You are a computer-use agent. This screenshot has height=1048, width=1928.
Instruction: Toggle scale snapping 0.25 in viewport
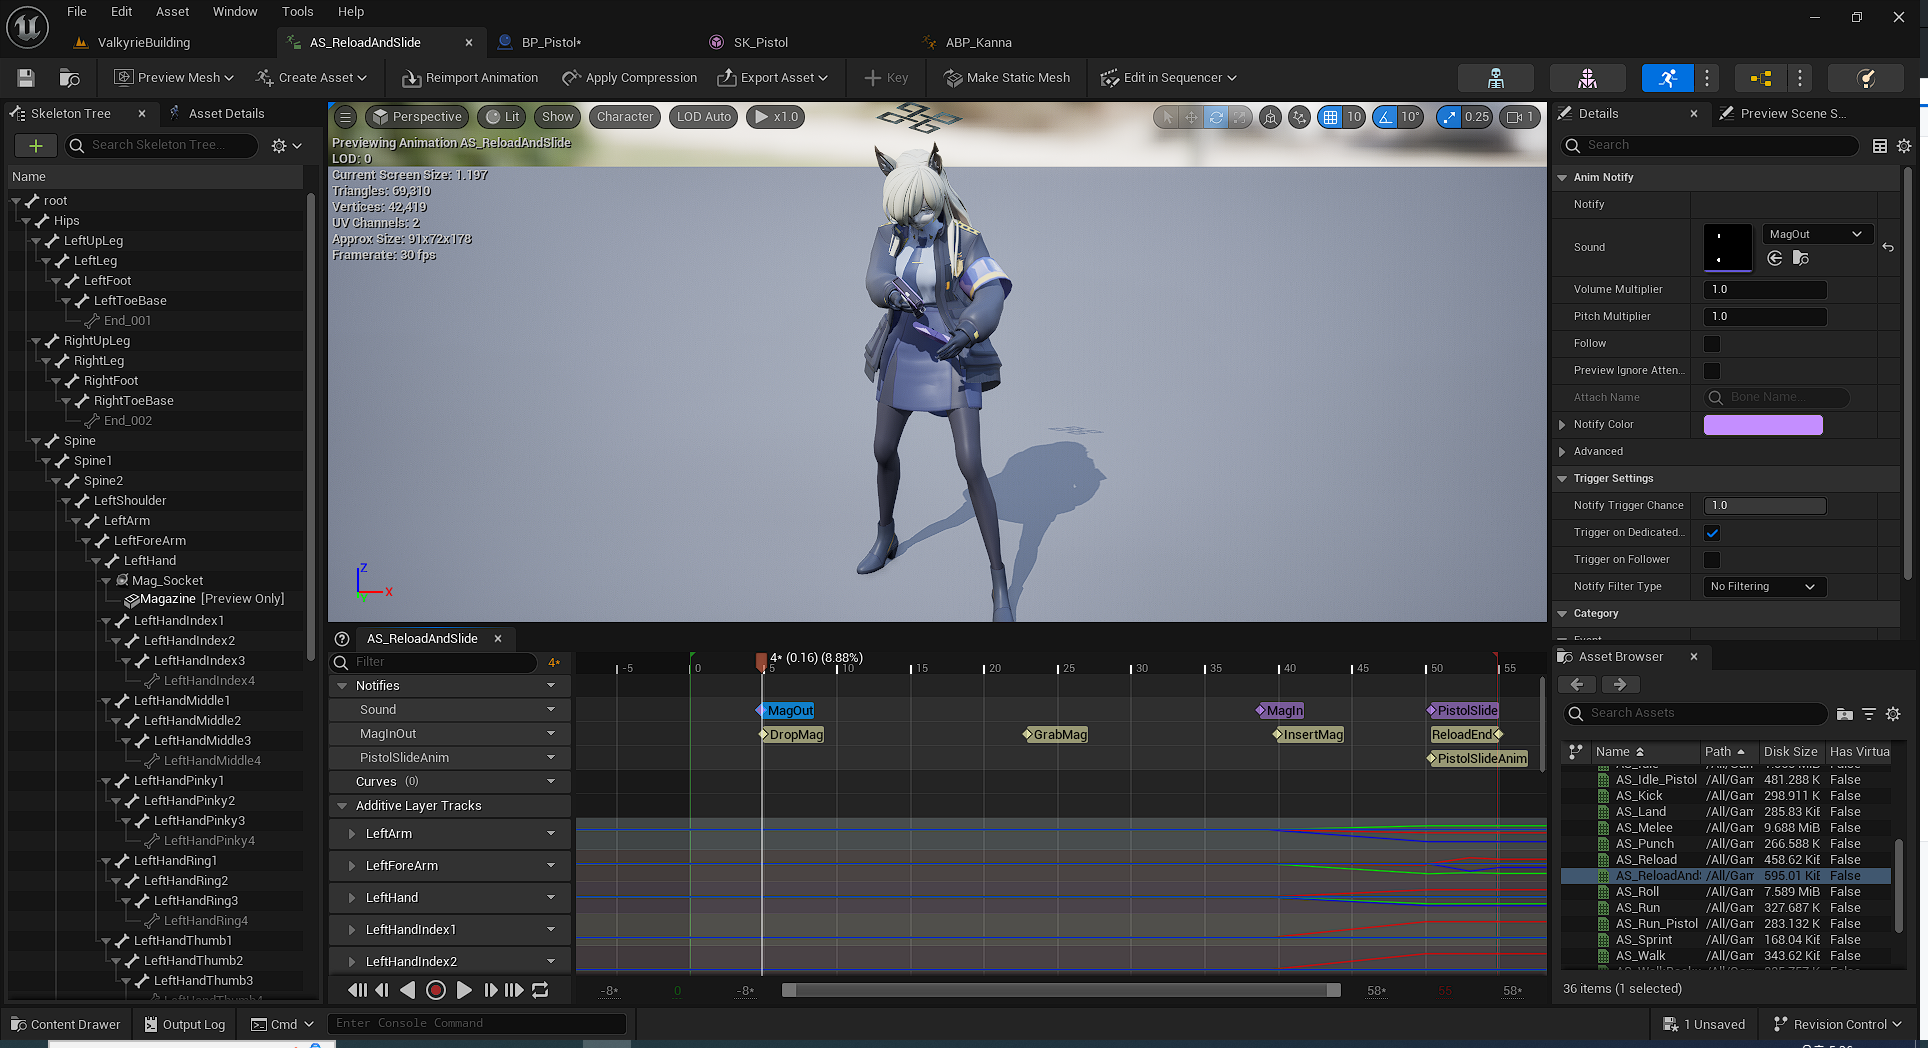(1449, 117)
